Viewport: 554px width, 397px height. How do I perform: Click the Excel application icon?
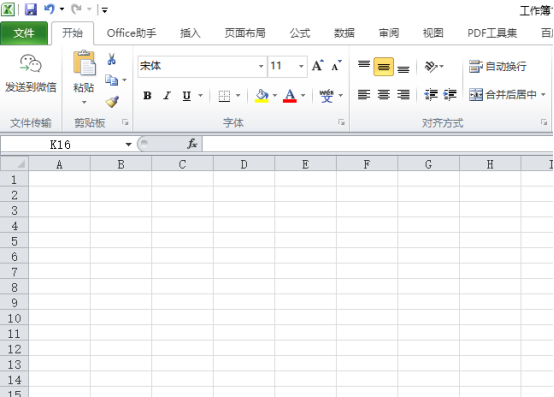coord(8,10)
